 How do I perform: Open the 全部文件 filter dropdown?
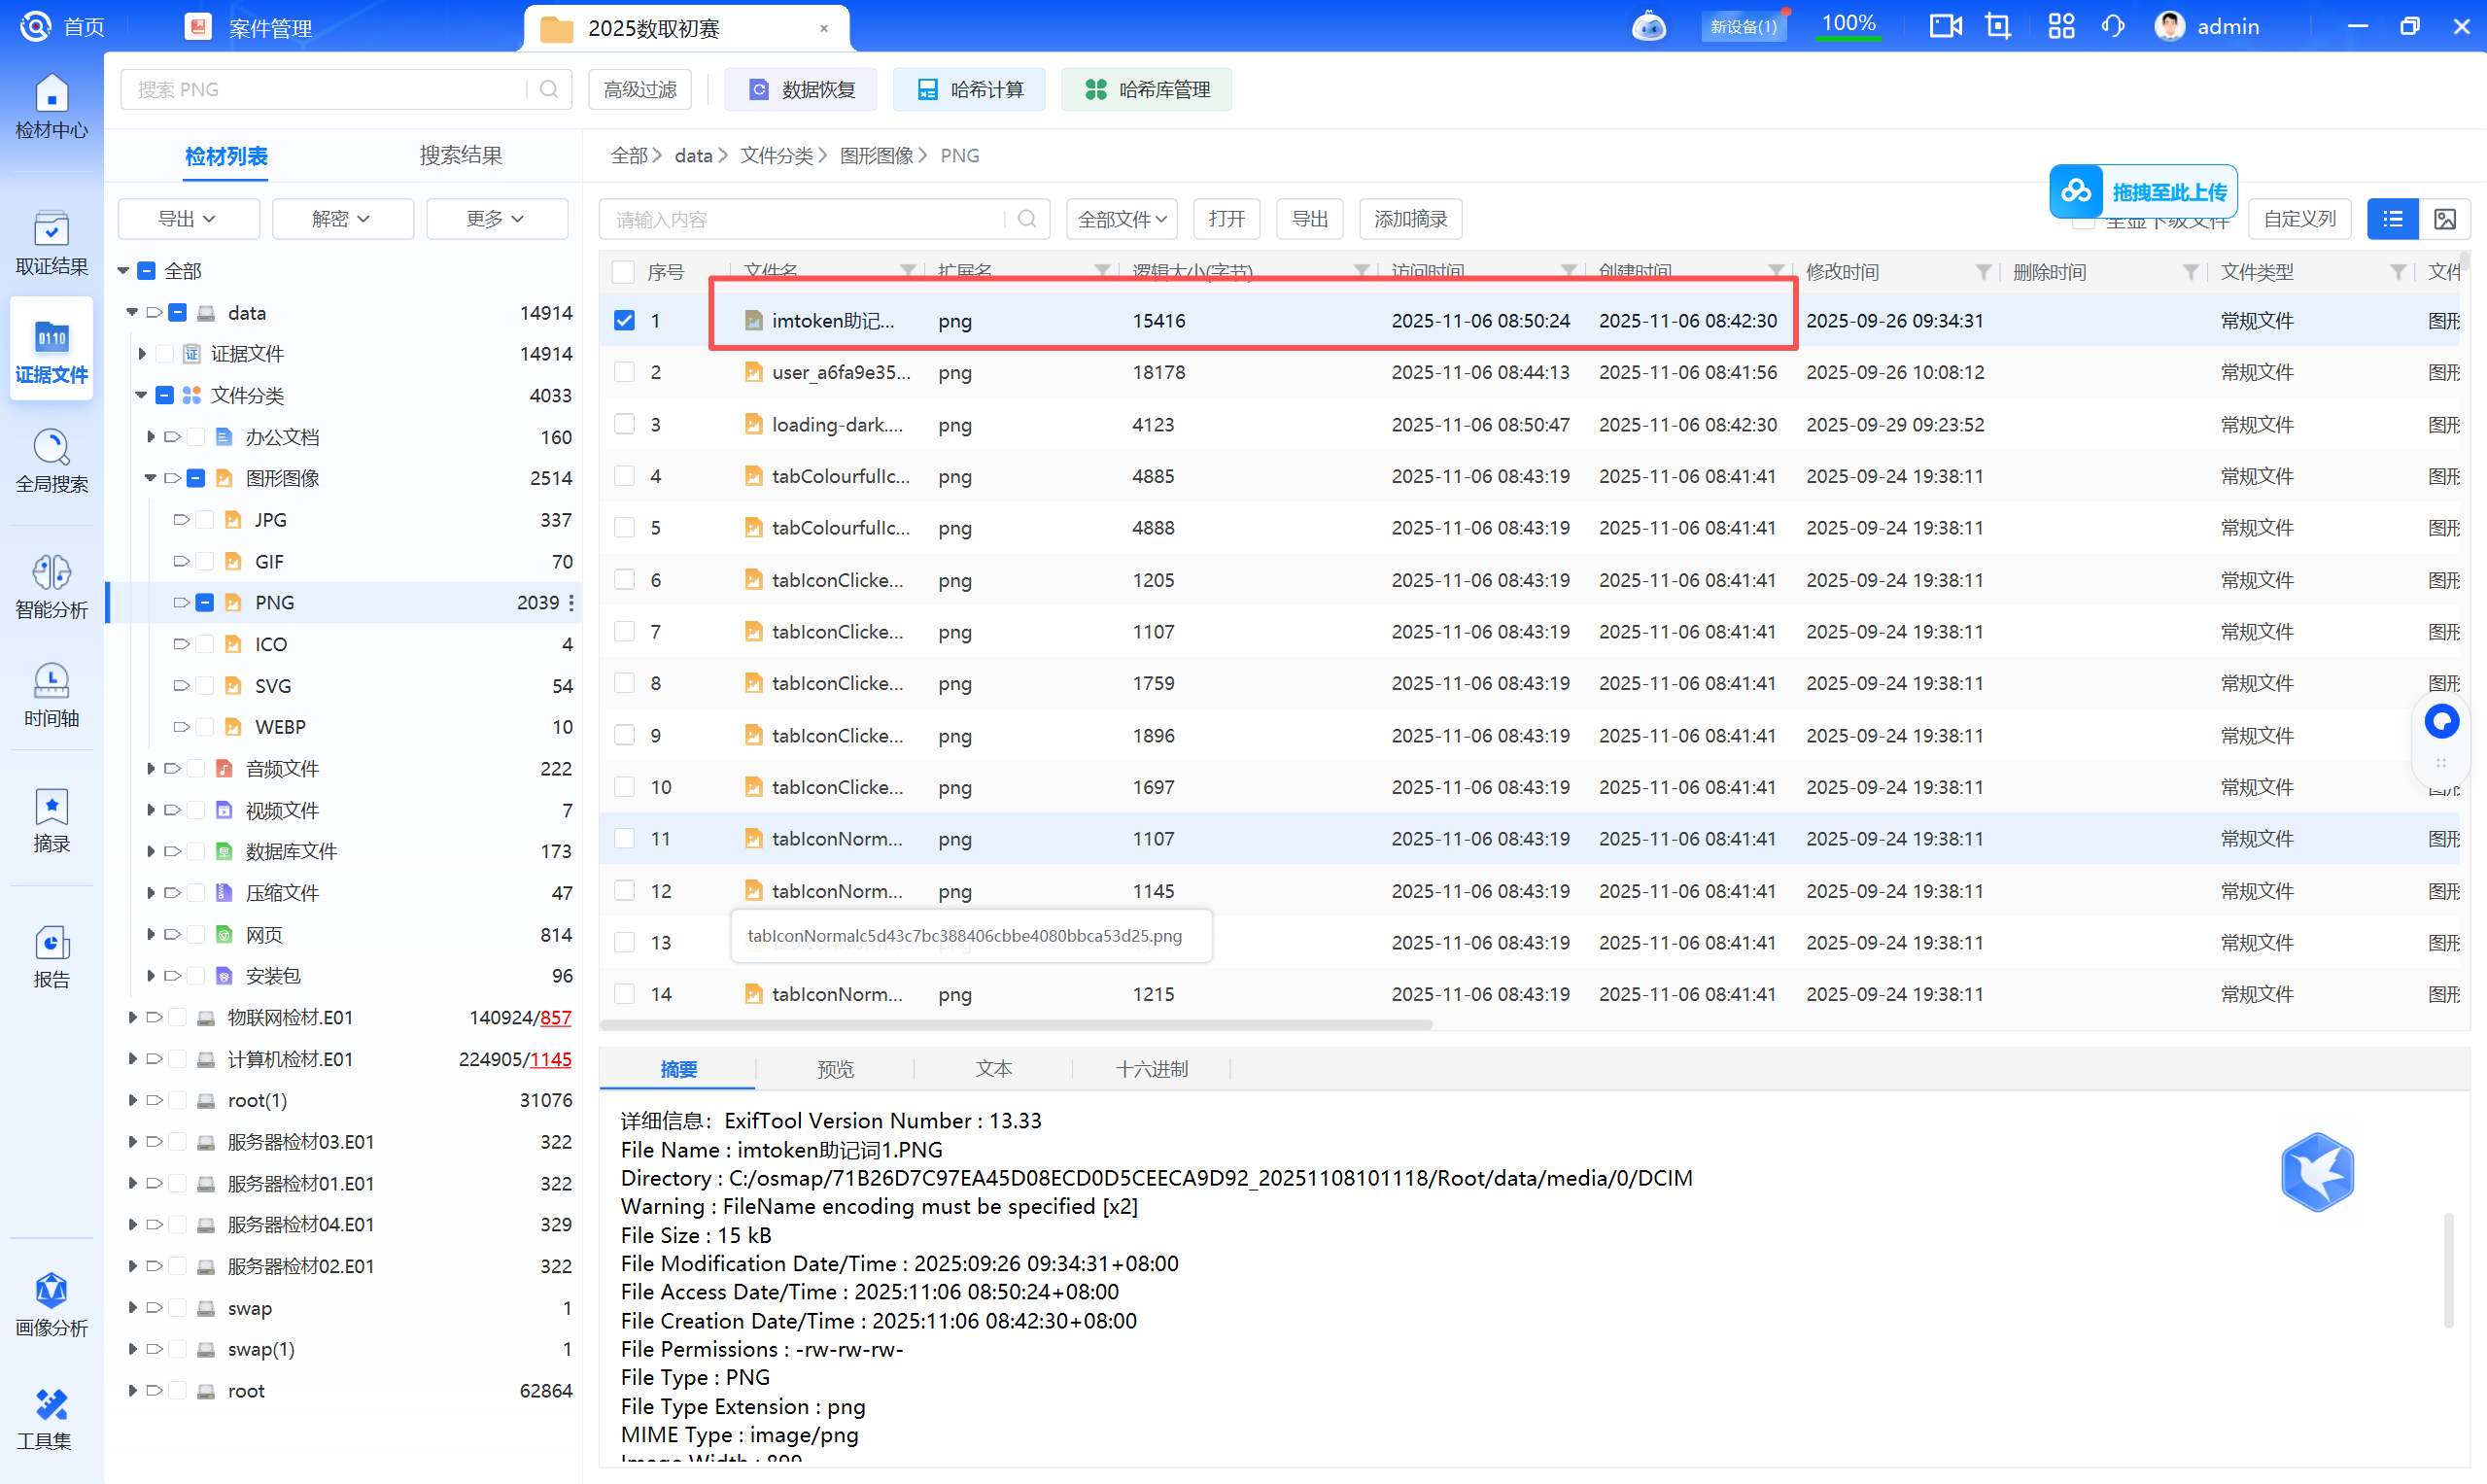(x=1121, y=219)
